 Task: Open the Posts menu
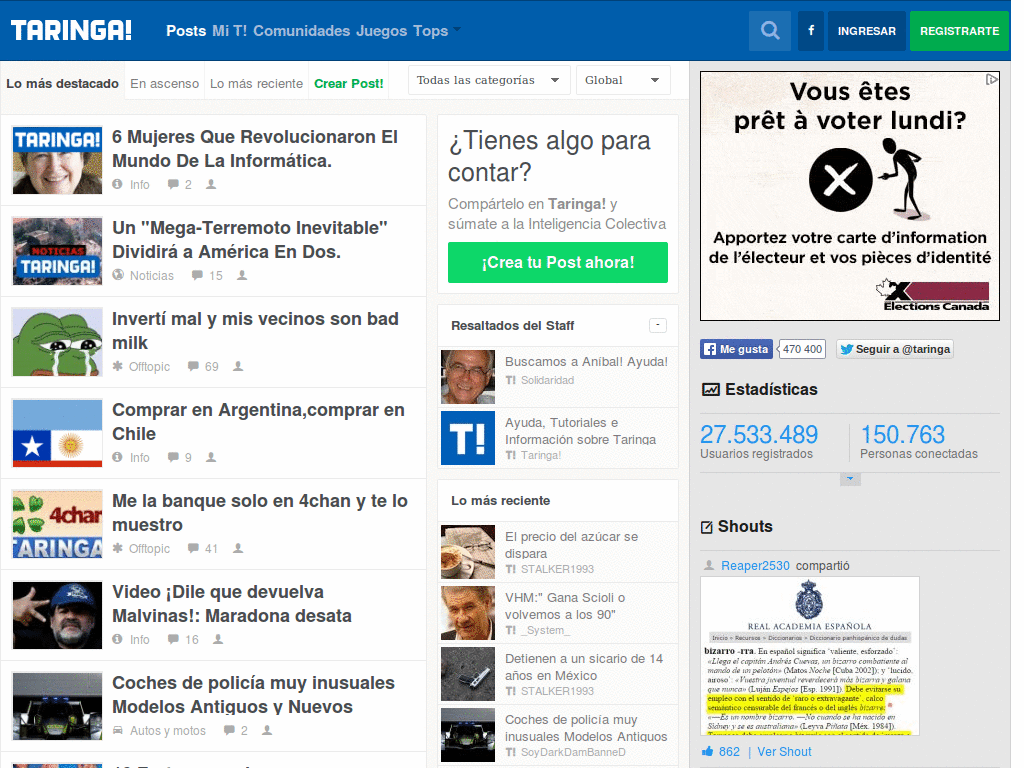(186, 31)
